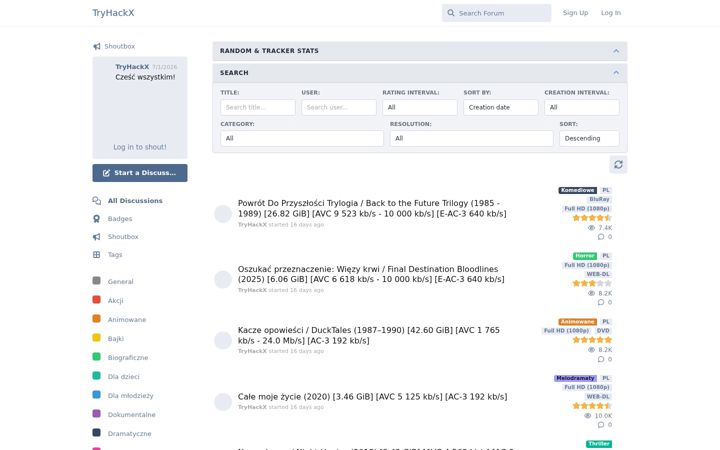Click the yellow Bajki color swatch
This screenshot has height=450, width=720.
(x=96, y=338)
